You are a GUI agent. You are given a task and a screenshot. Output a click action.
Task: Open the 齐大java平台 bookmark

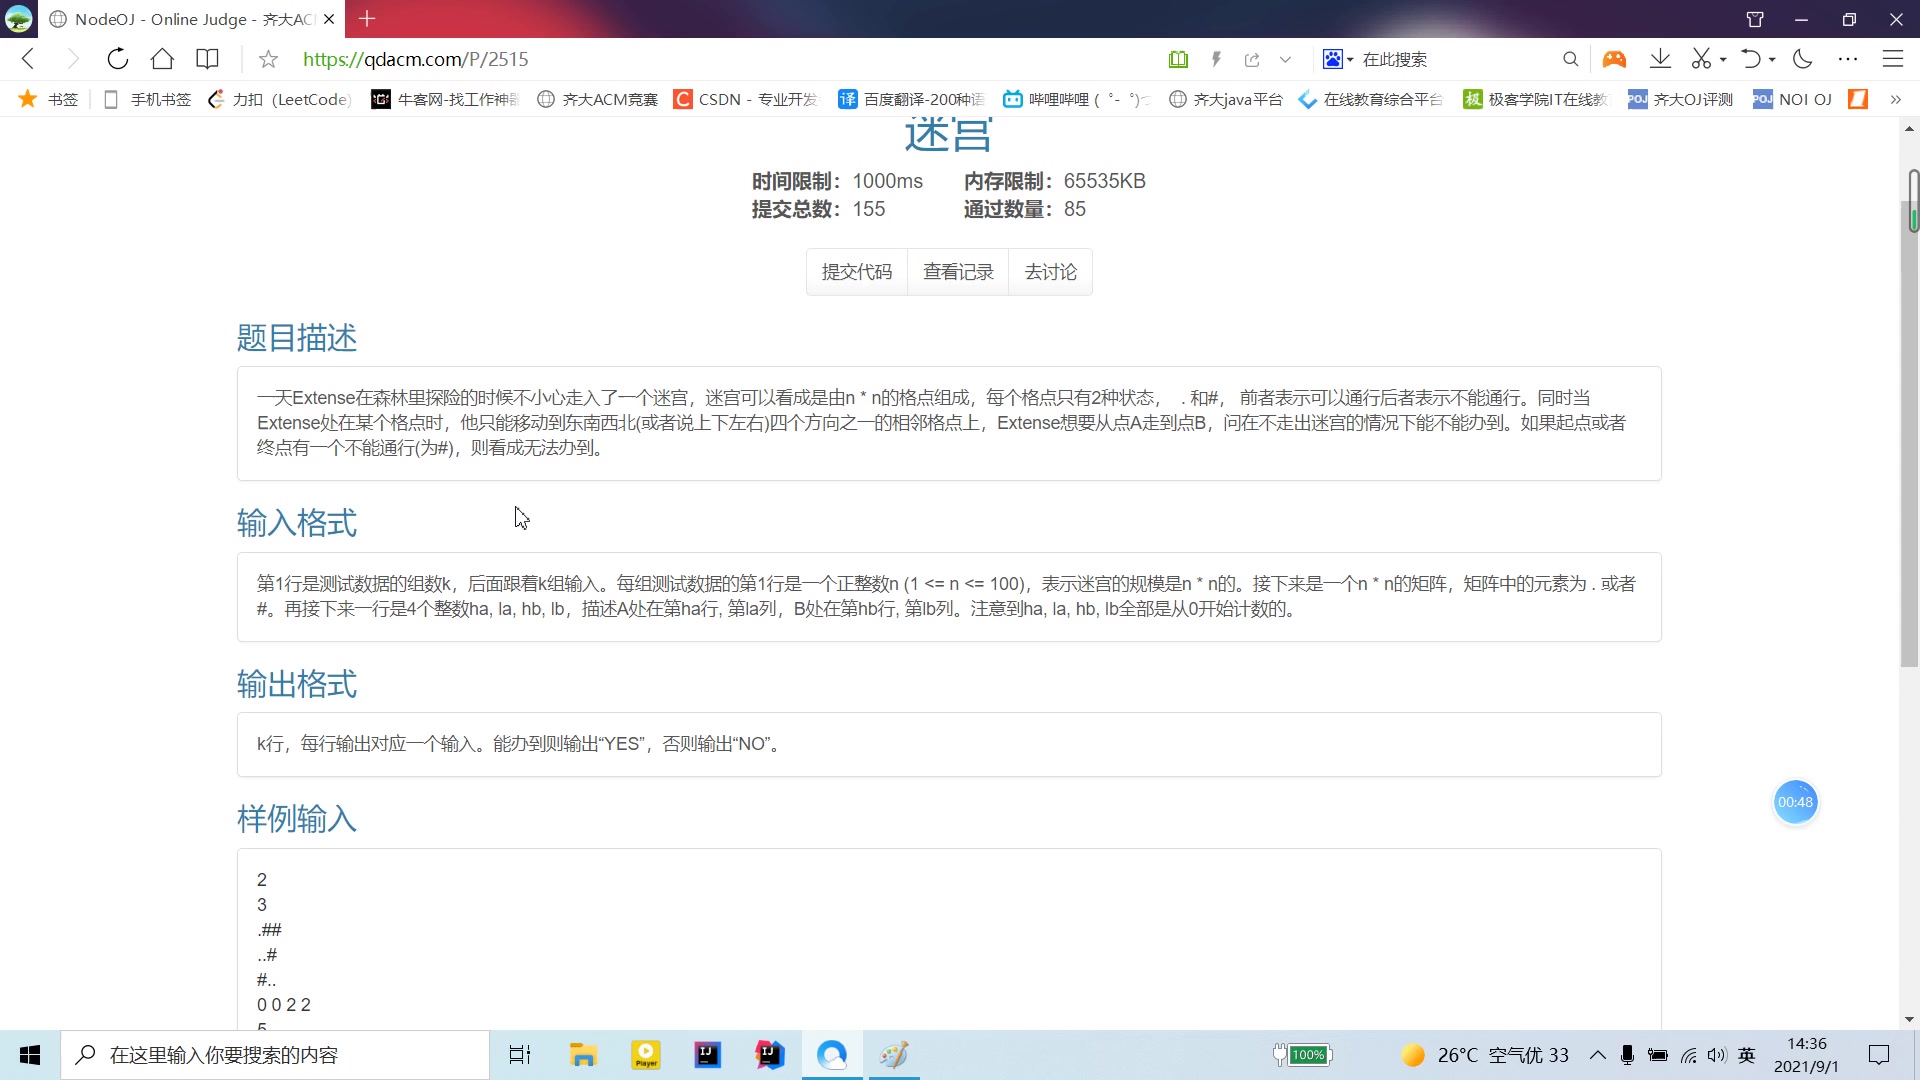(x=1225, y=99)
